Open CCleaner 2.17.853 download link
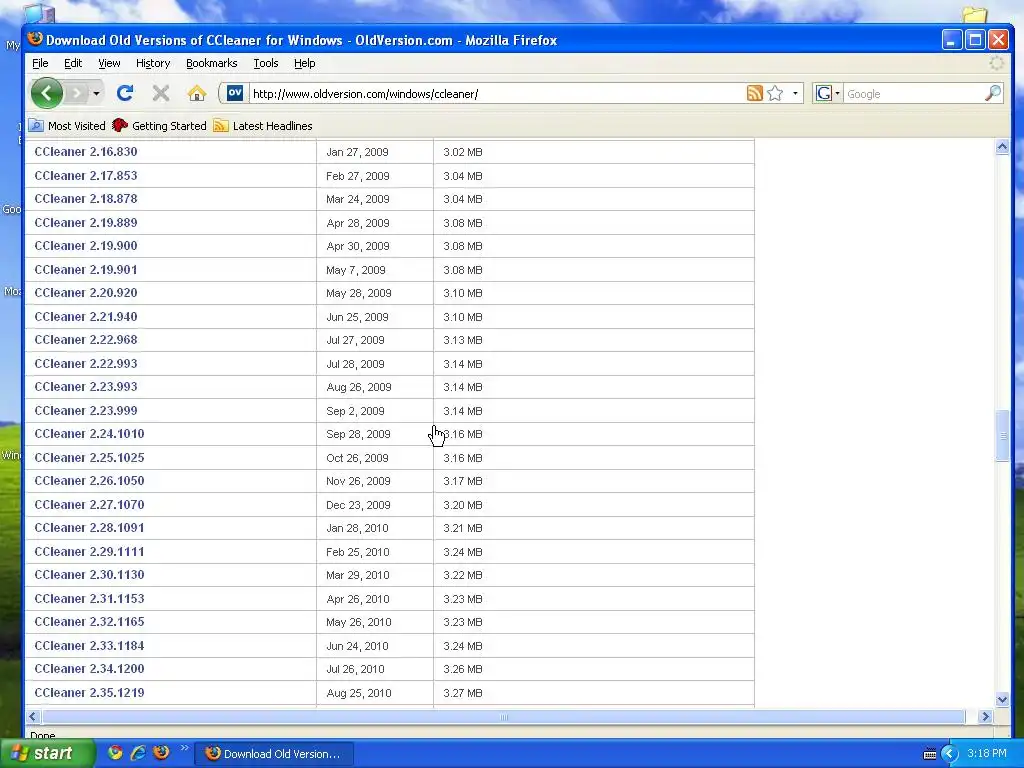The width and height of the screenshot is (1024, 768). [x=86, y=176]
